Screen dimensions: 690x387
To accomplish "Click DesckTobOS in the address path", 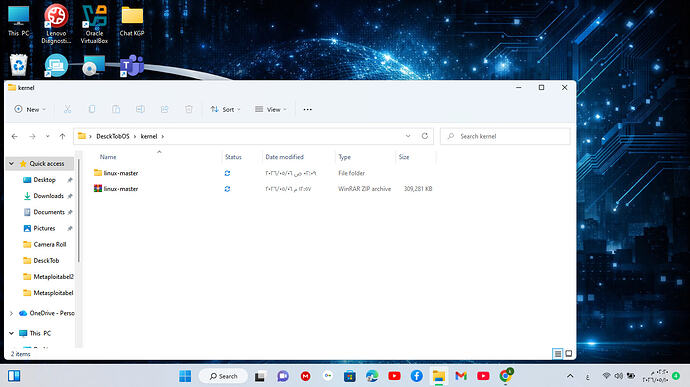I will 113,136.
